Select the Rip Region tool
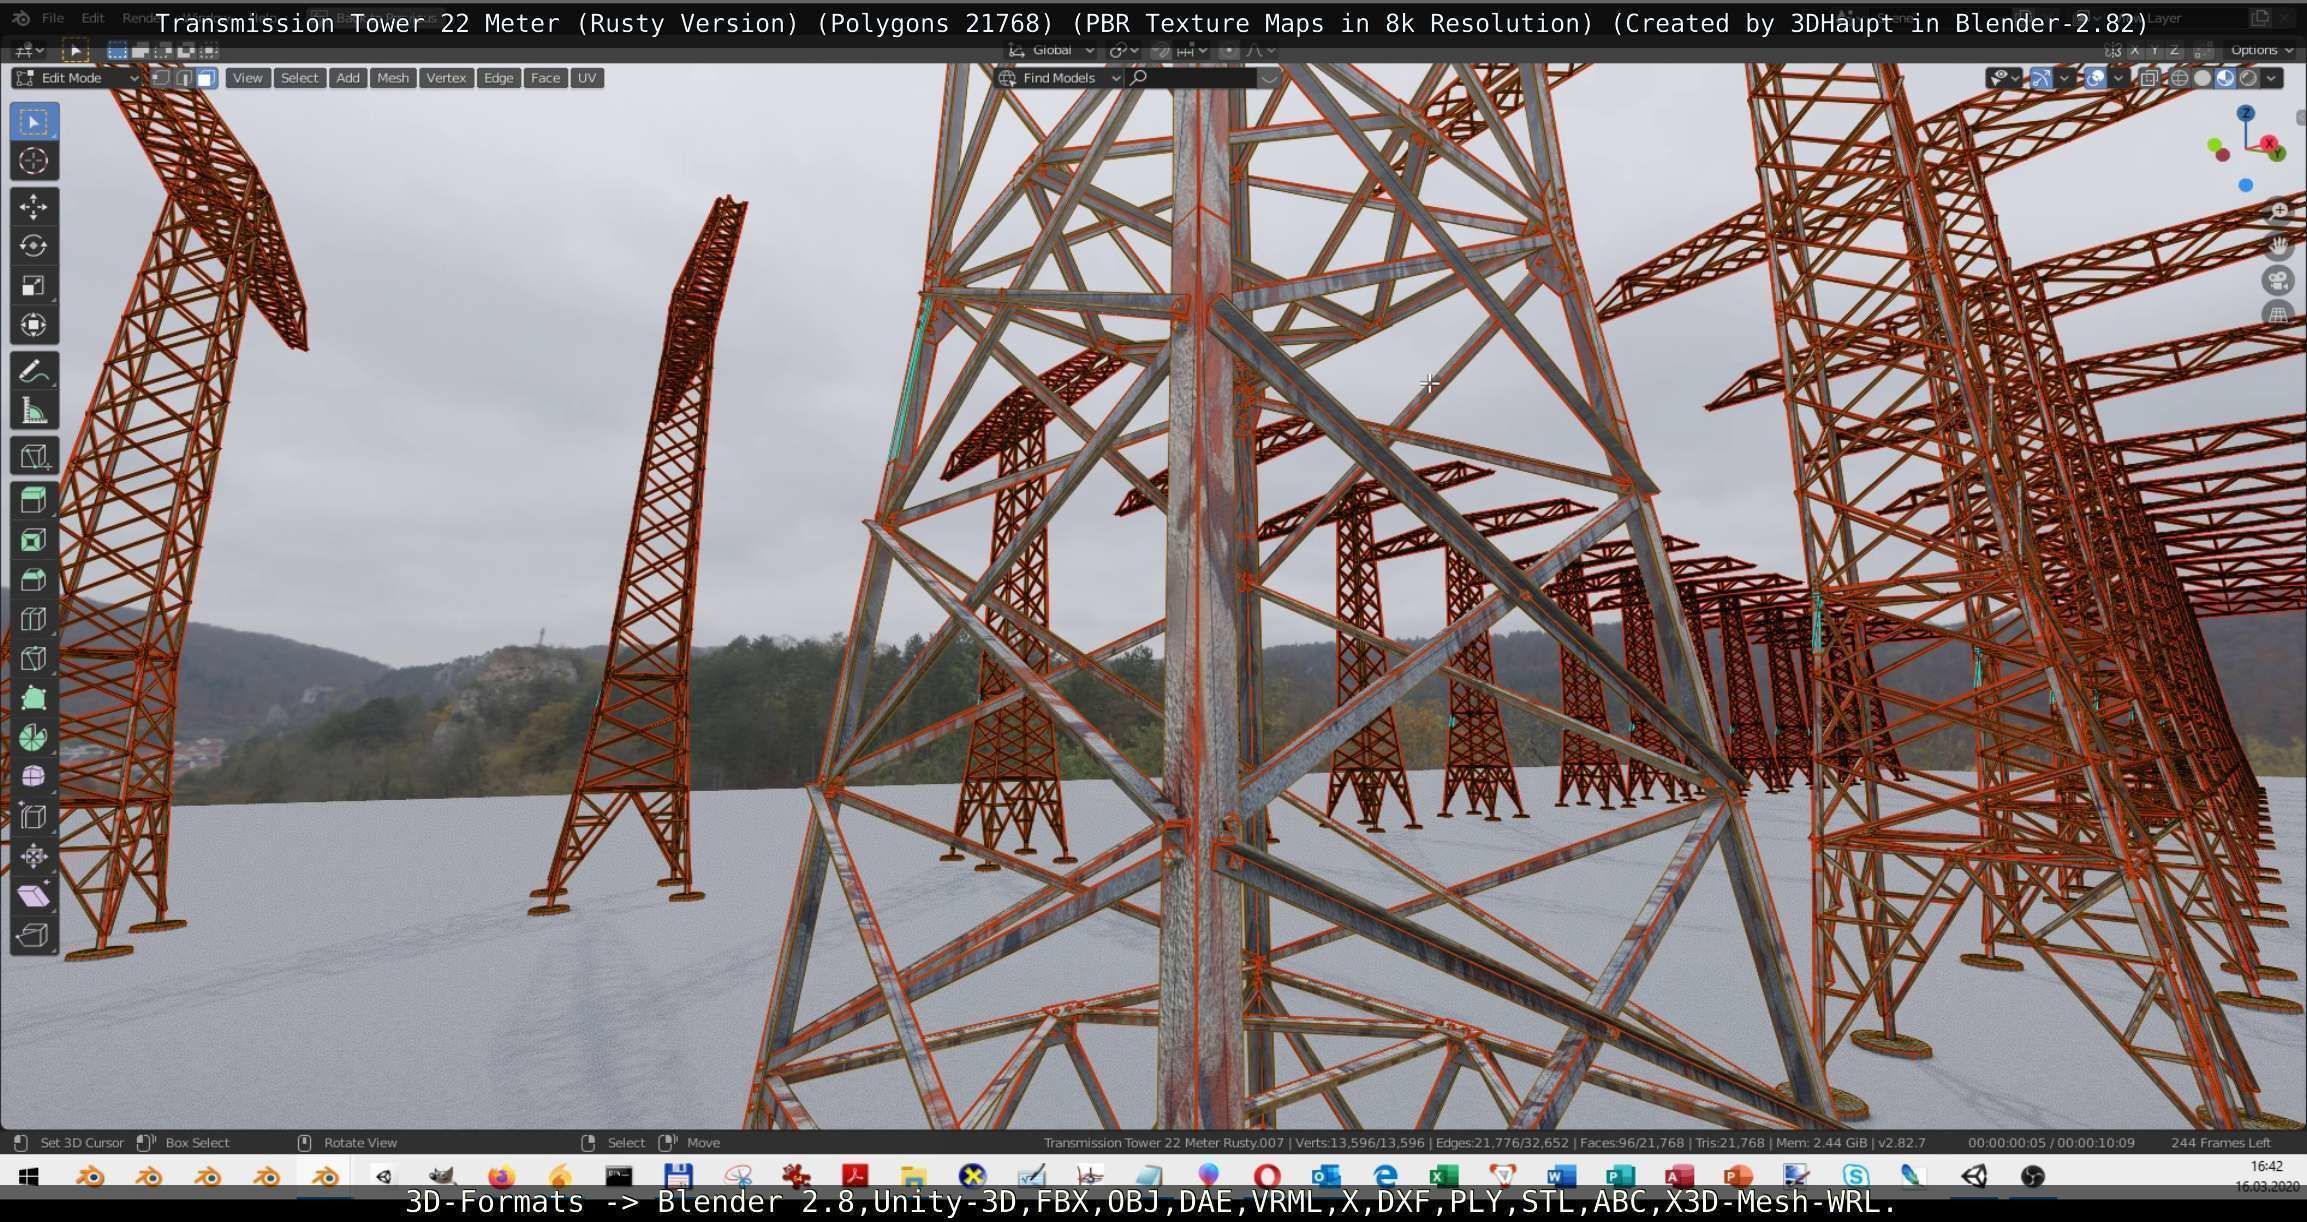 click(34, 935)
